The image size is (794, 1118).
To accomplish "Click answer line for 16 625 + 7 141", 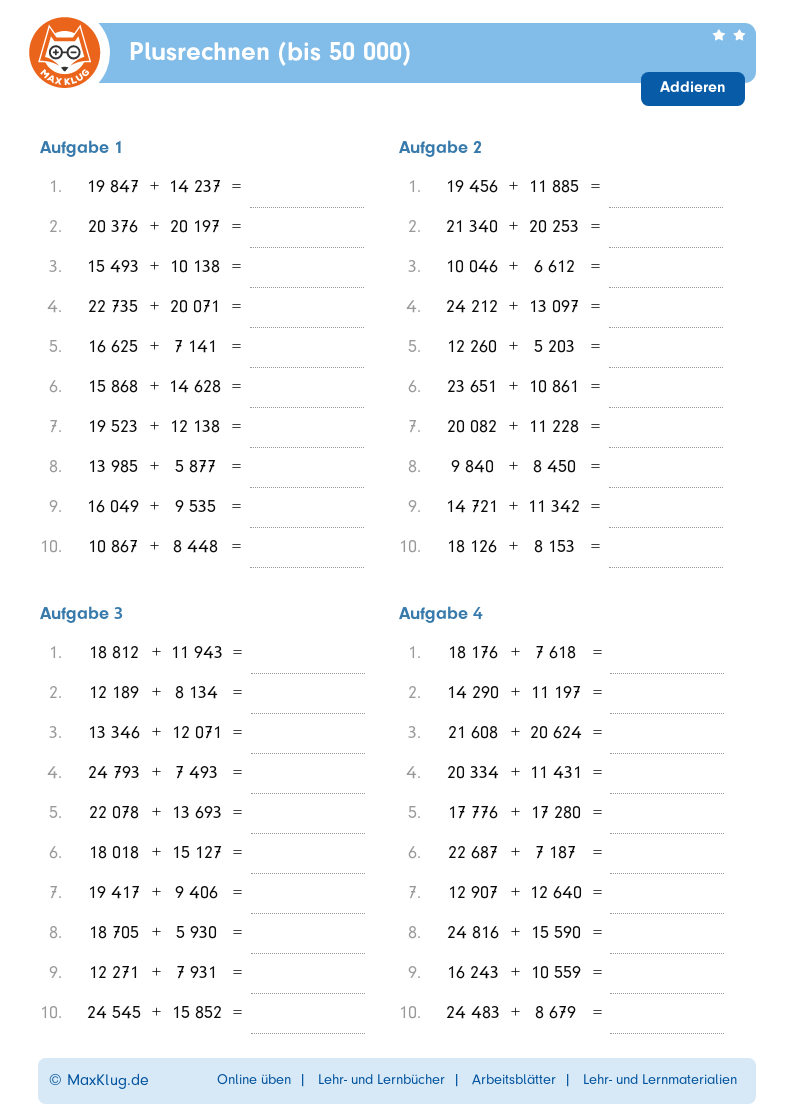I will tap(306, 355).
